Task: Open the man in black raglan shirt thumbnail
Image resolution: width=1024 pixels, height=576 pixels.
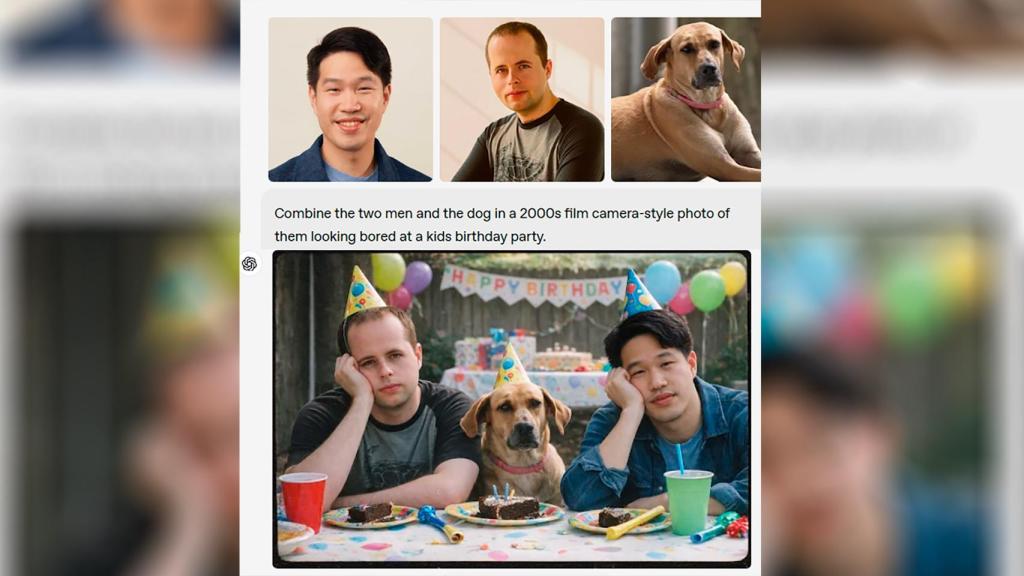Action: pyautogui.click(x=522, y=99)
